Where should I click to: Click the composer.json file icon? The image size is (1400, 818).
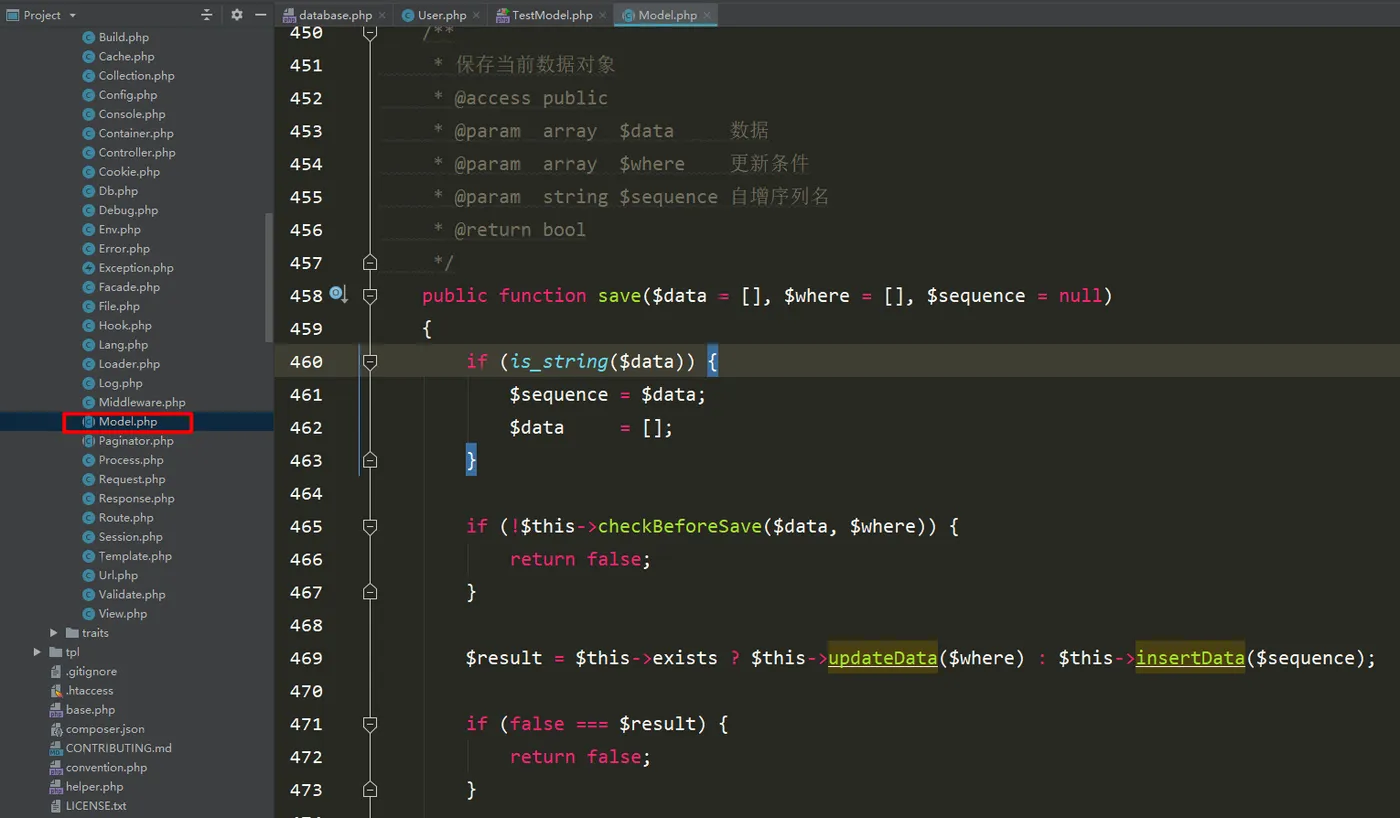pyautogui.click(x=56, y=729)
